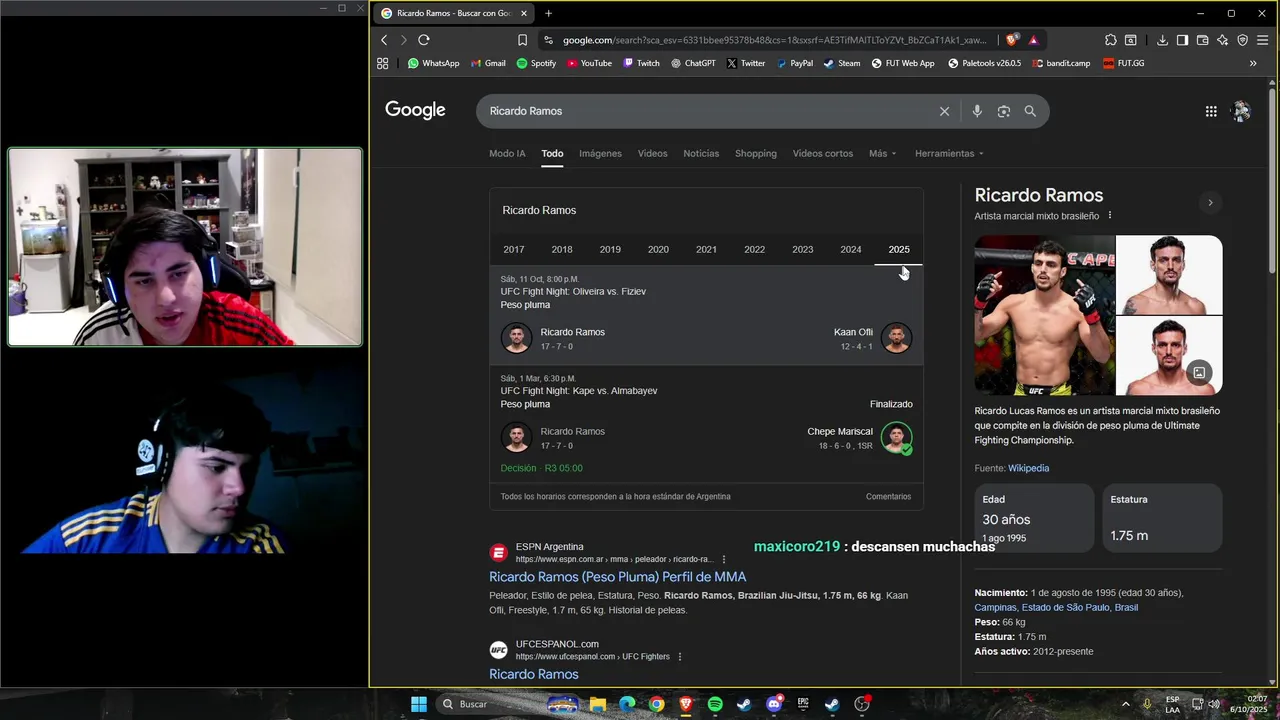Select the 2017 fight year tab
The height and width of the screenshot is (720, 1280).
point(514,249)
